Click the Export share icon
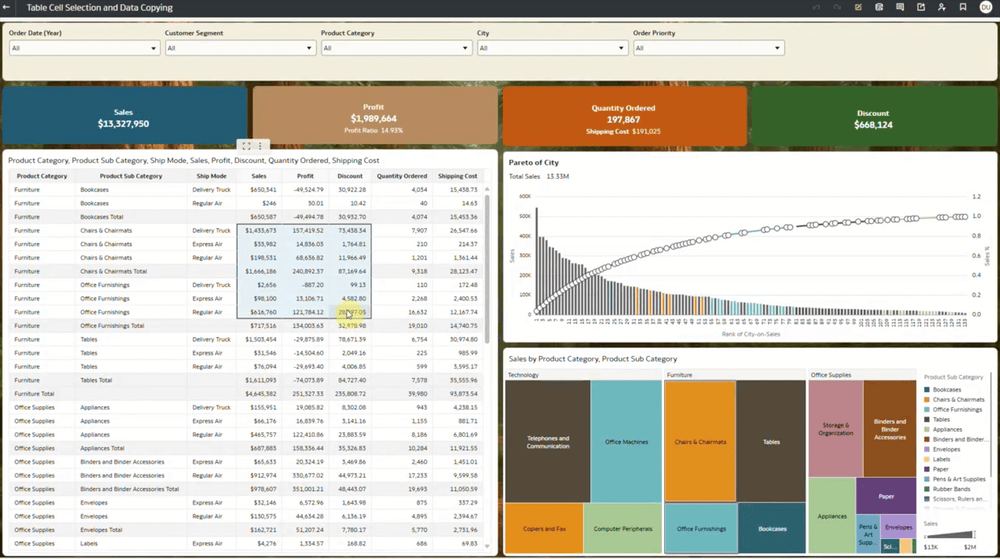The width and height of the screenshot is (1000, 559). click(921, 7)
